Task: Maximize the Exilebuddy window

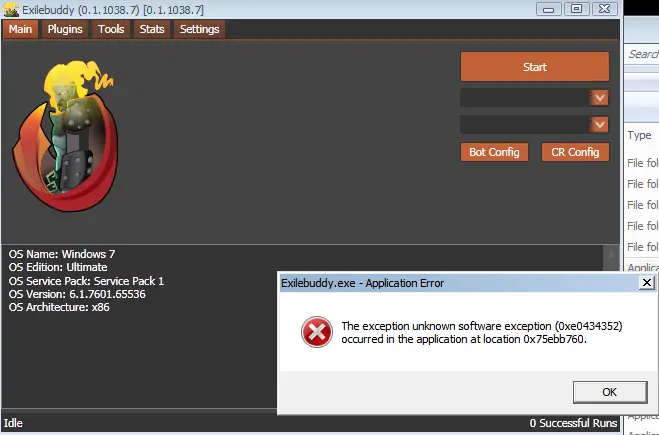Action: point(577,9)
